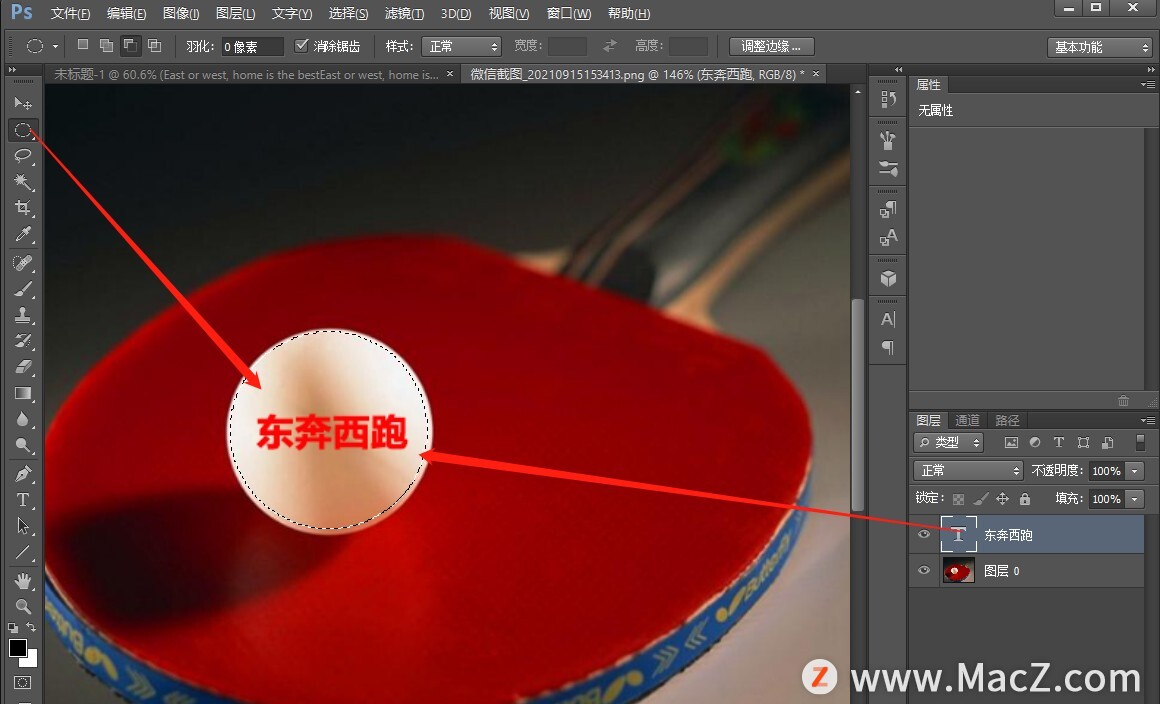This screenshot has width=1160, height=704.
Task: Select the Line tool
Action: [x=23, y=552]
